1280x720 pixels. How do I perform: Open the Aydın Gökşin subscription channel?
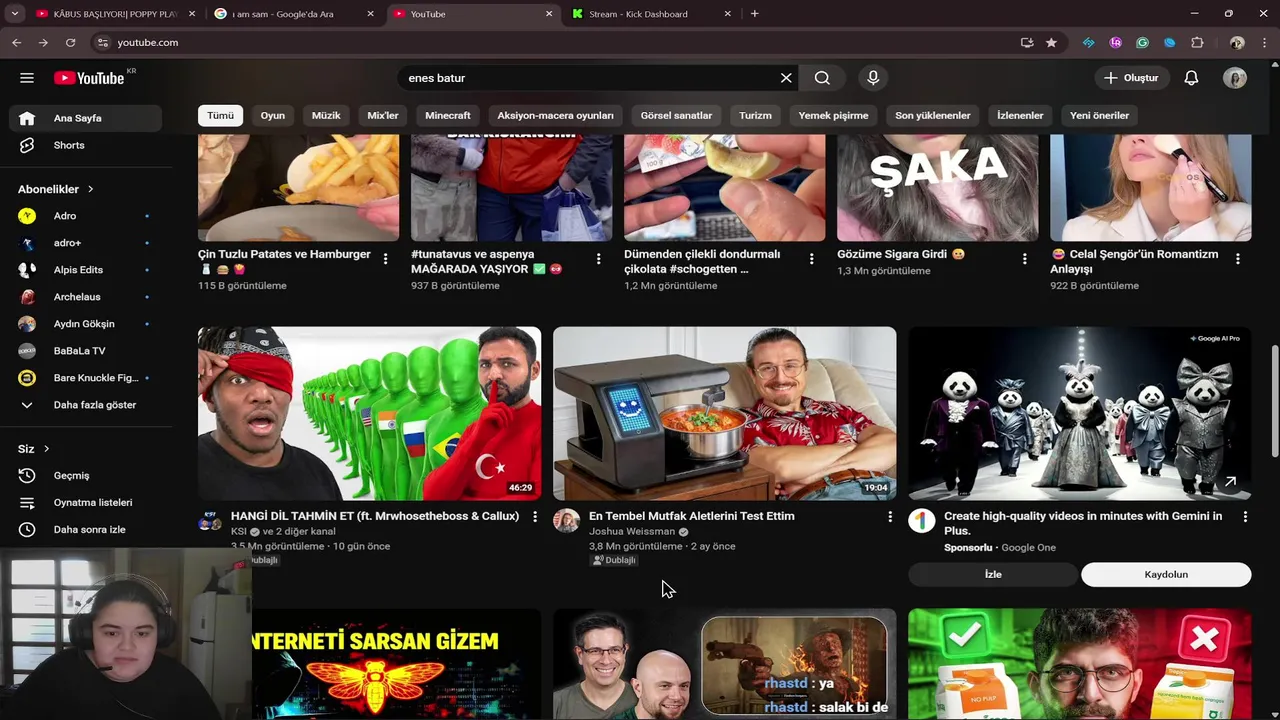pyautogui.click(x=86, y=324)
